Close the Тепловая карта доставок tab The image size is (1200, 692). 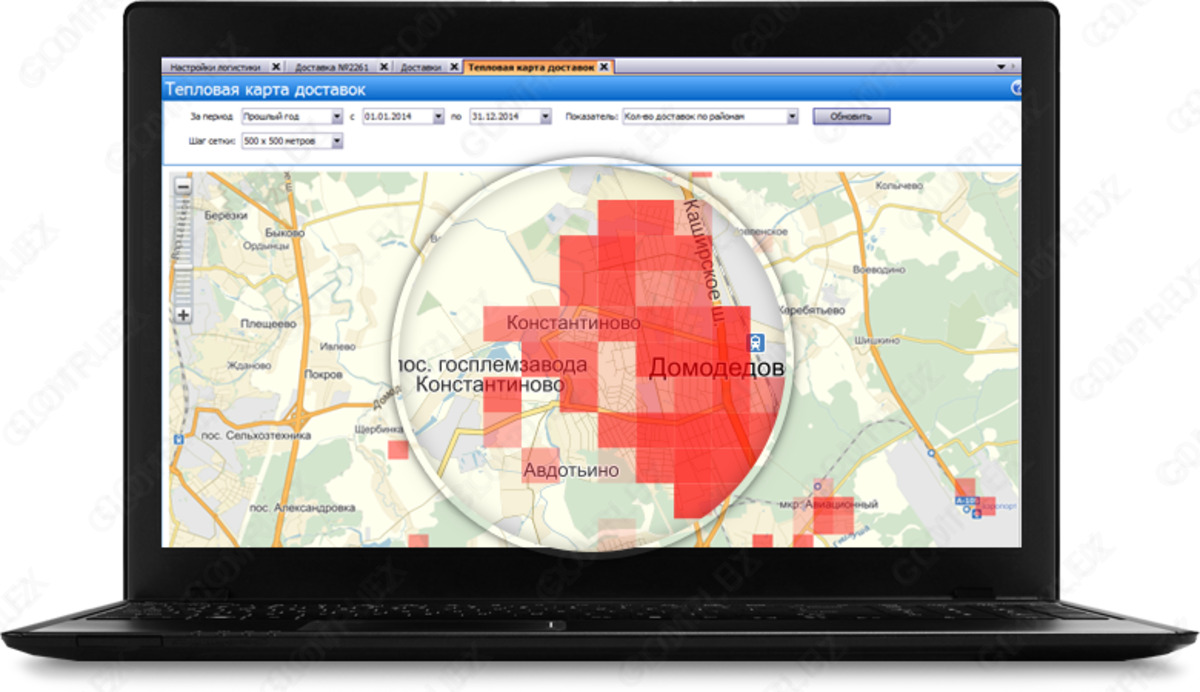click(604, 67)
